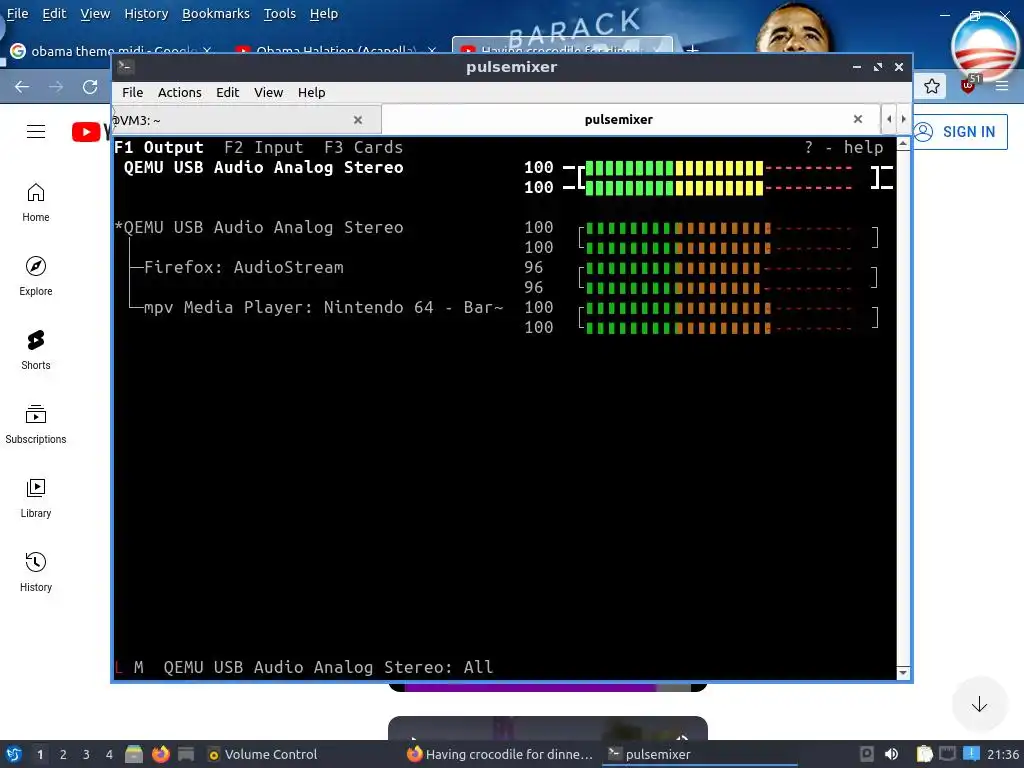Close the pulsemixer terminal tab
The width and height of the screenshot is (1024, 768).
pyautogui.click(x=858, y=119)
